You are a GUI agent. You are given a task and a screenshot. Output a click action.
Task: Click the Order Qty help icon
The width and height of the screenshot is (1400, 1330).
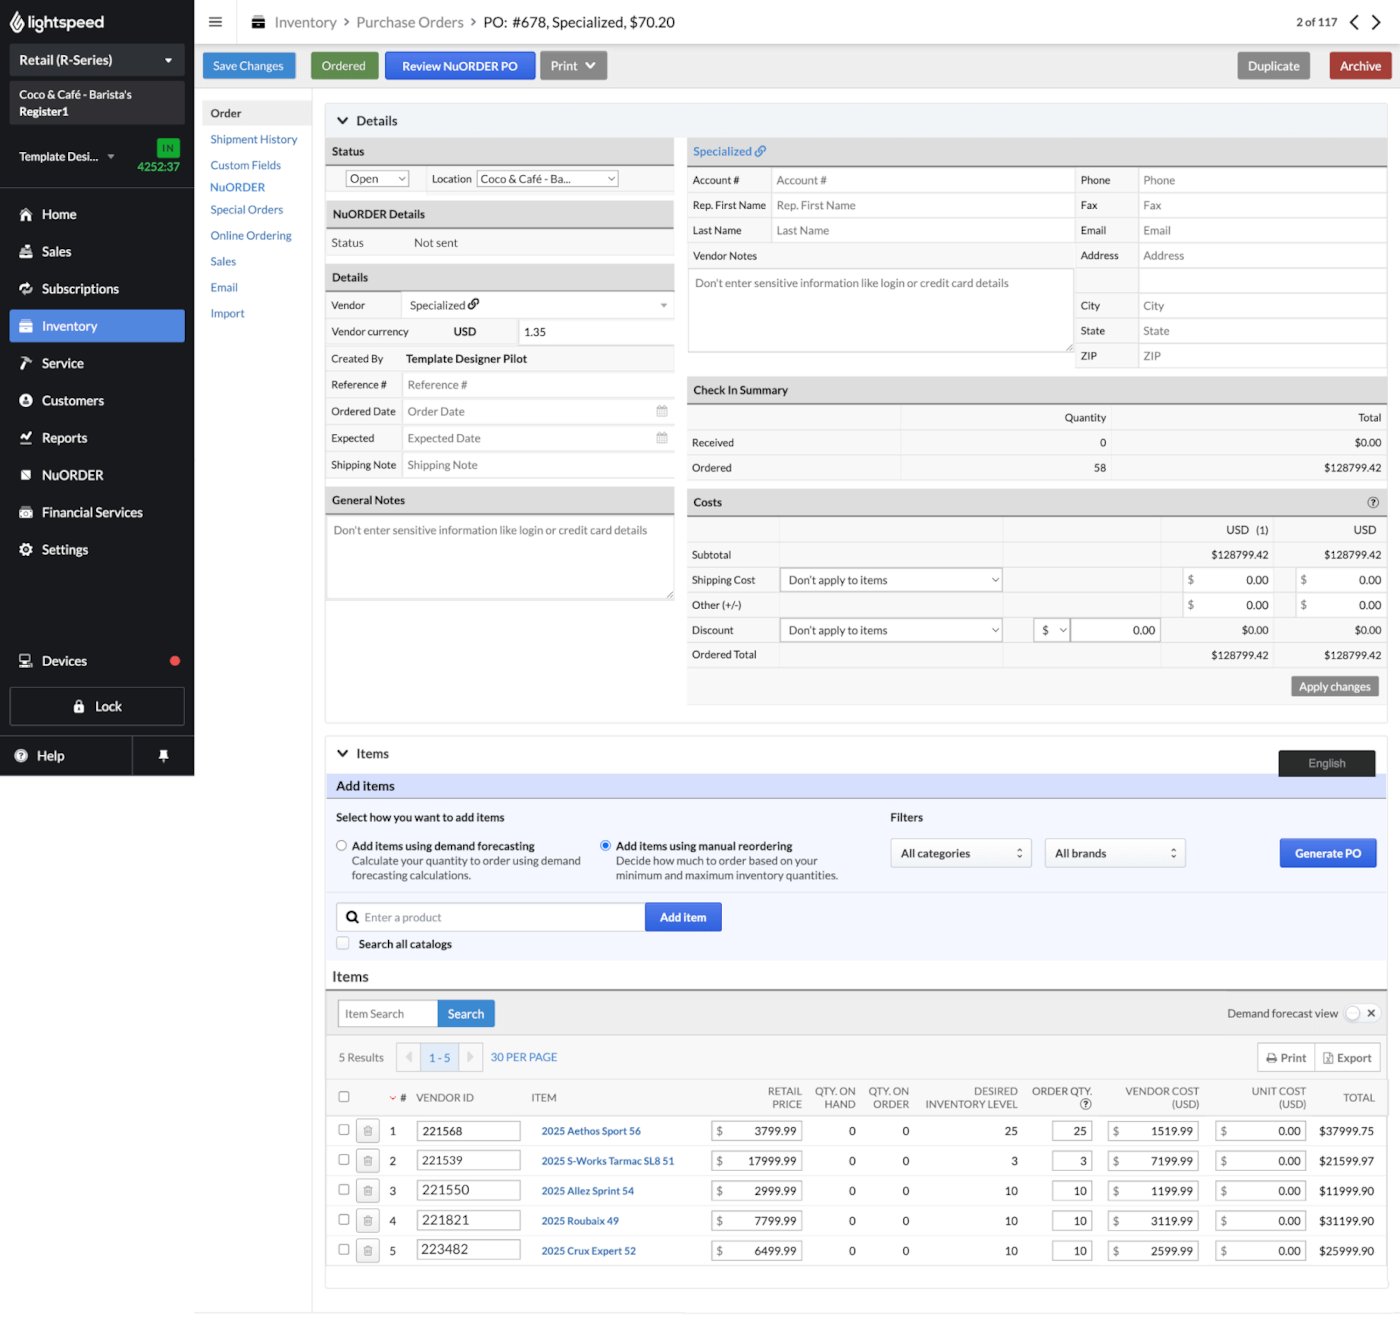[1086, 1104]
